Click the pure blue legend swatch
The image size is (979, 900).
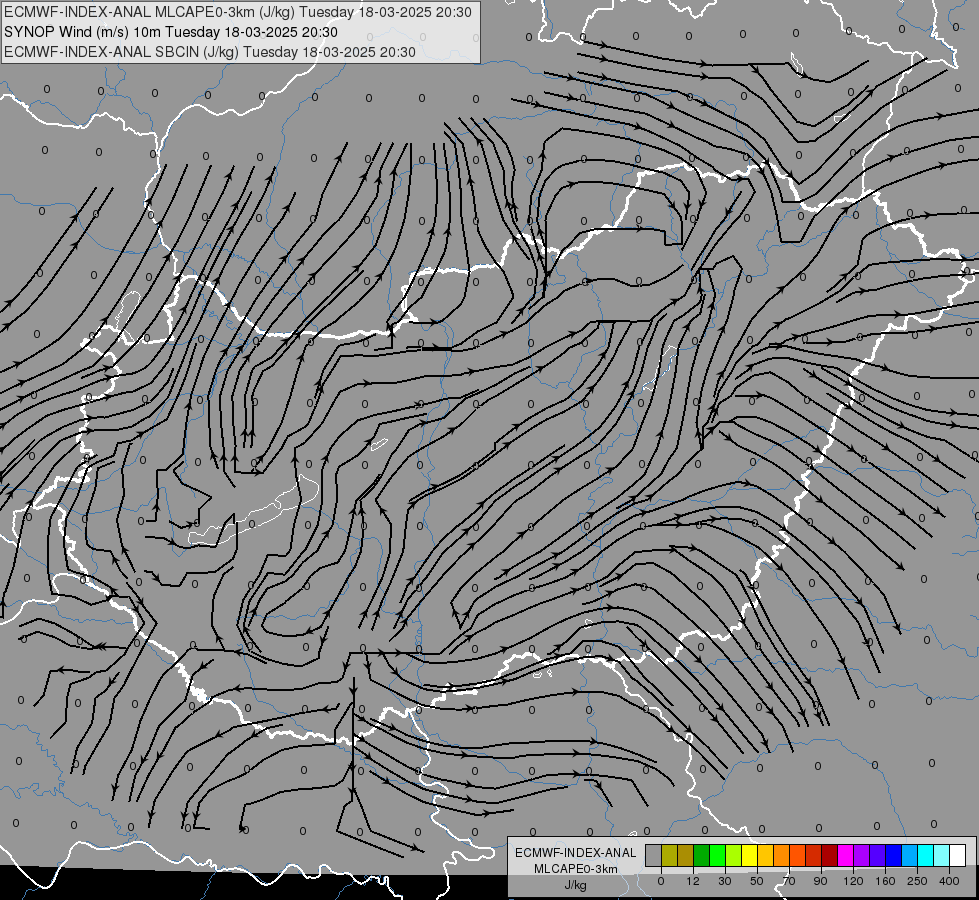point(894,855)
